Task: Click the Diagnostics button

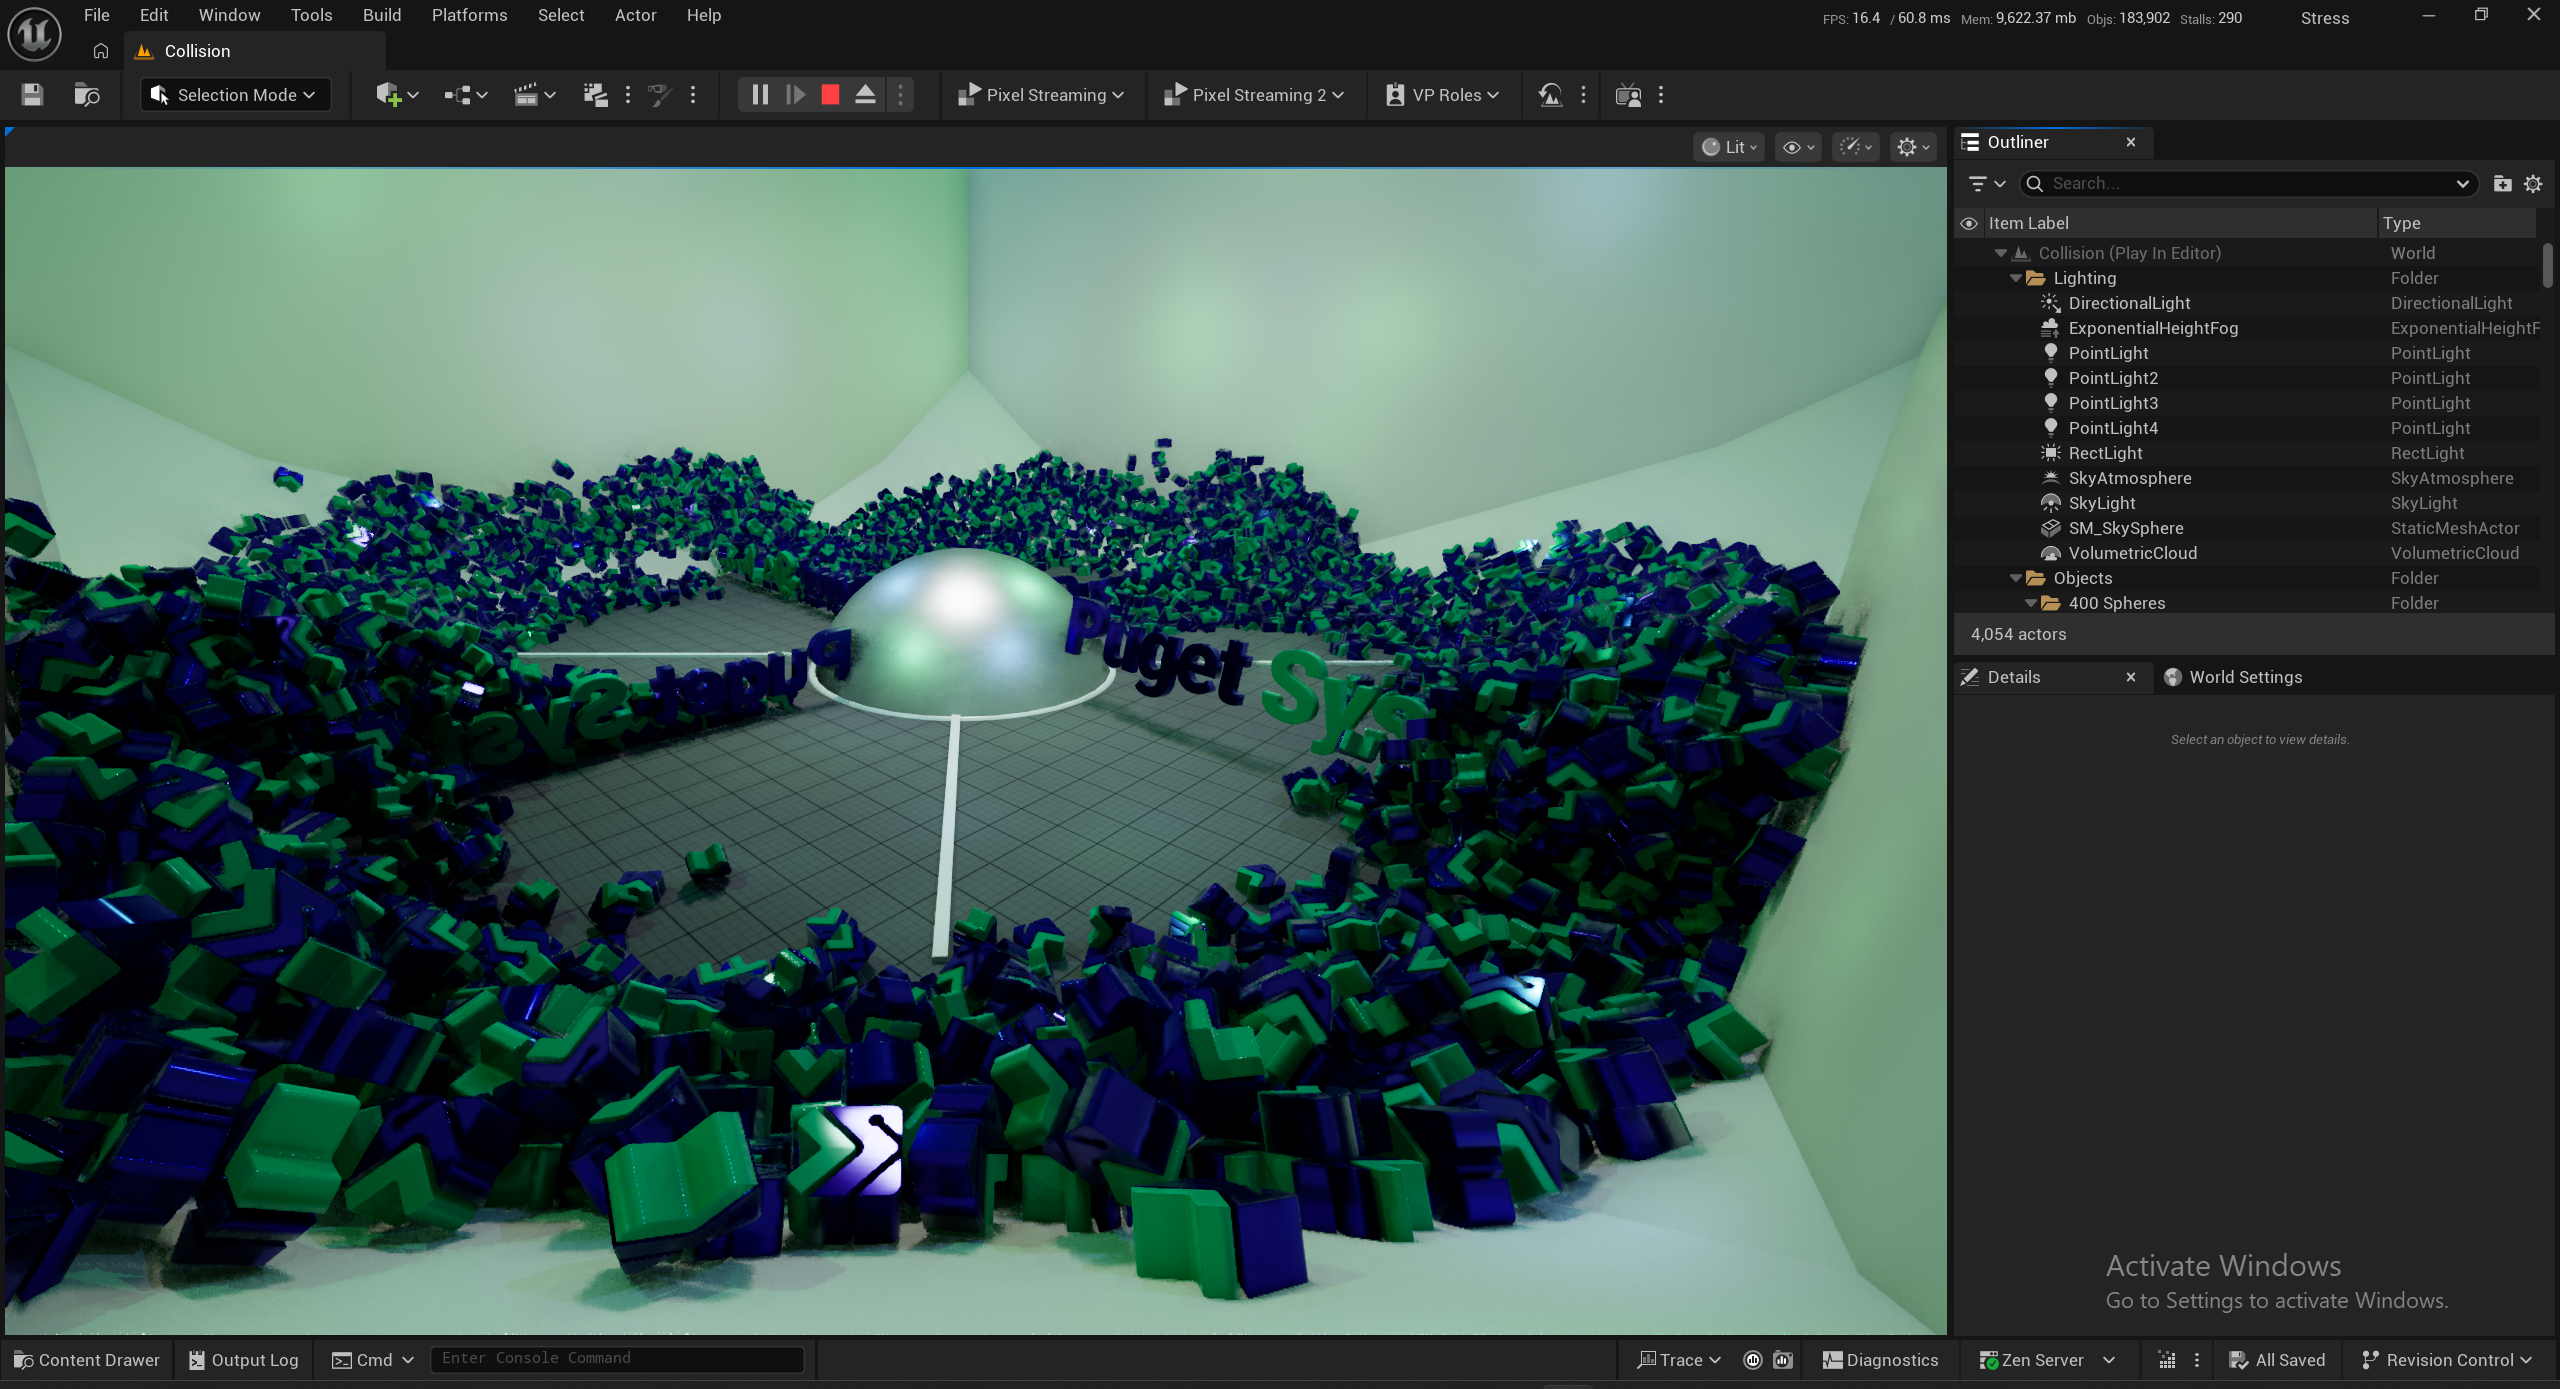Action: click(1881, 1360)
